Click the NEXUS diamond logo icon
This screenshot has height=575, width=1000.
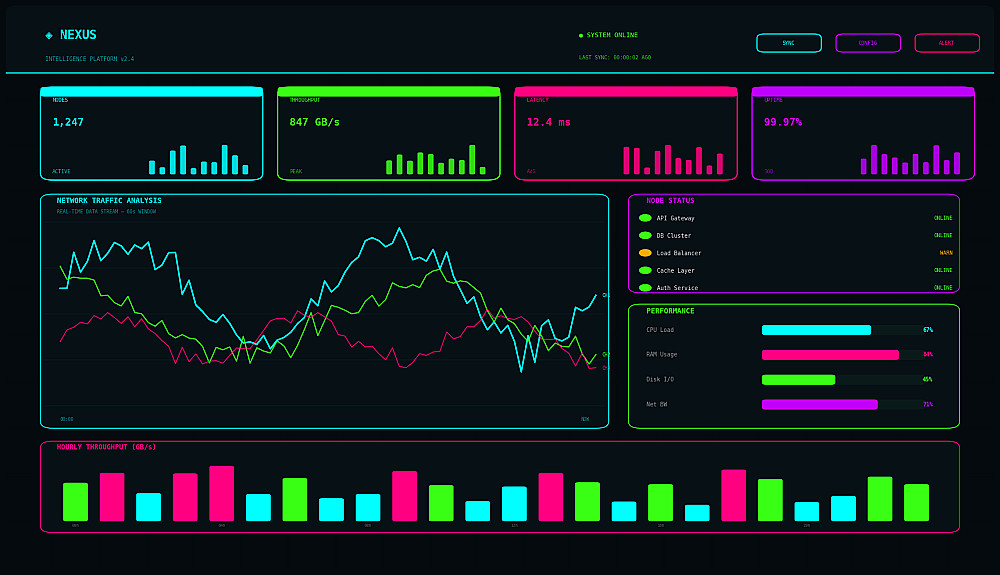tap(49, 35)
